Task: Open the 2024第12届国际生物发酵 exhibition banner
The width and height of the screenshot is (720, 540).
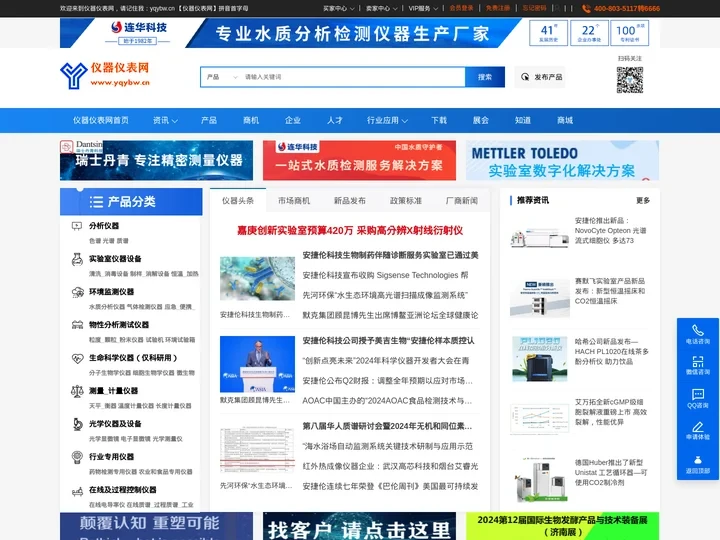Action: (x=562, y=526)
